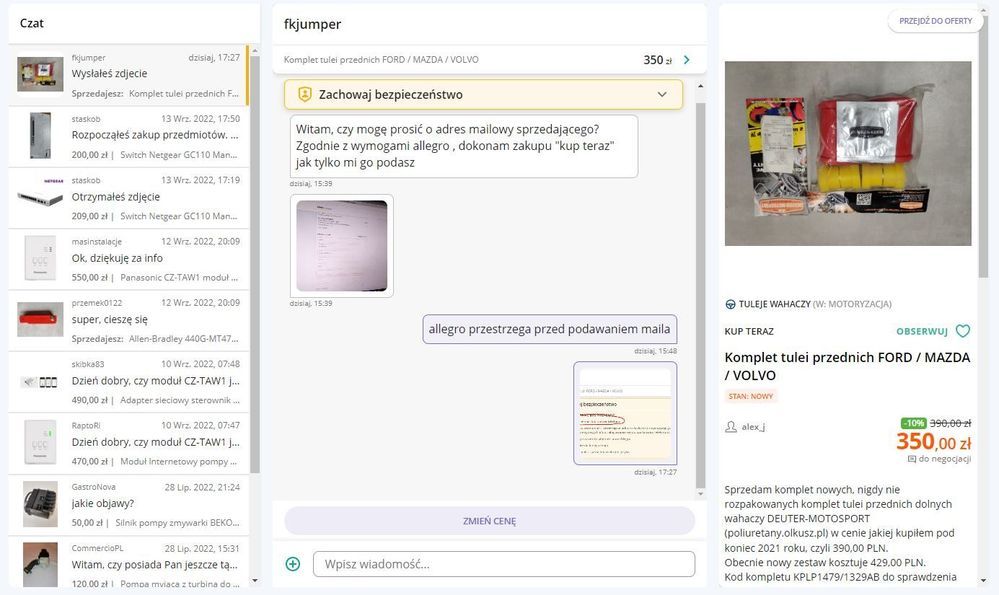Click the steering wheel category icon
Screen dimensions: 999x595
click(x=730, y=305)
